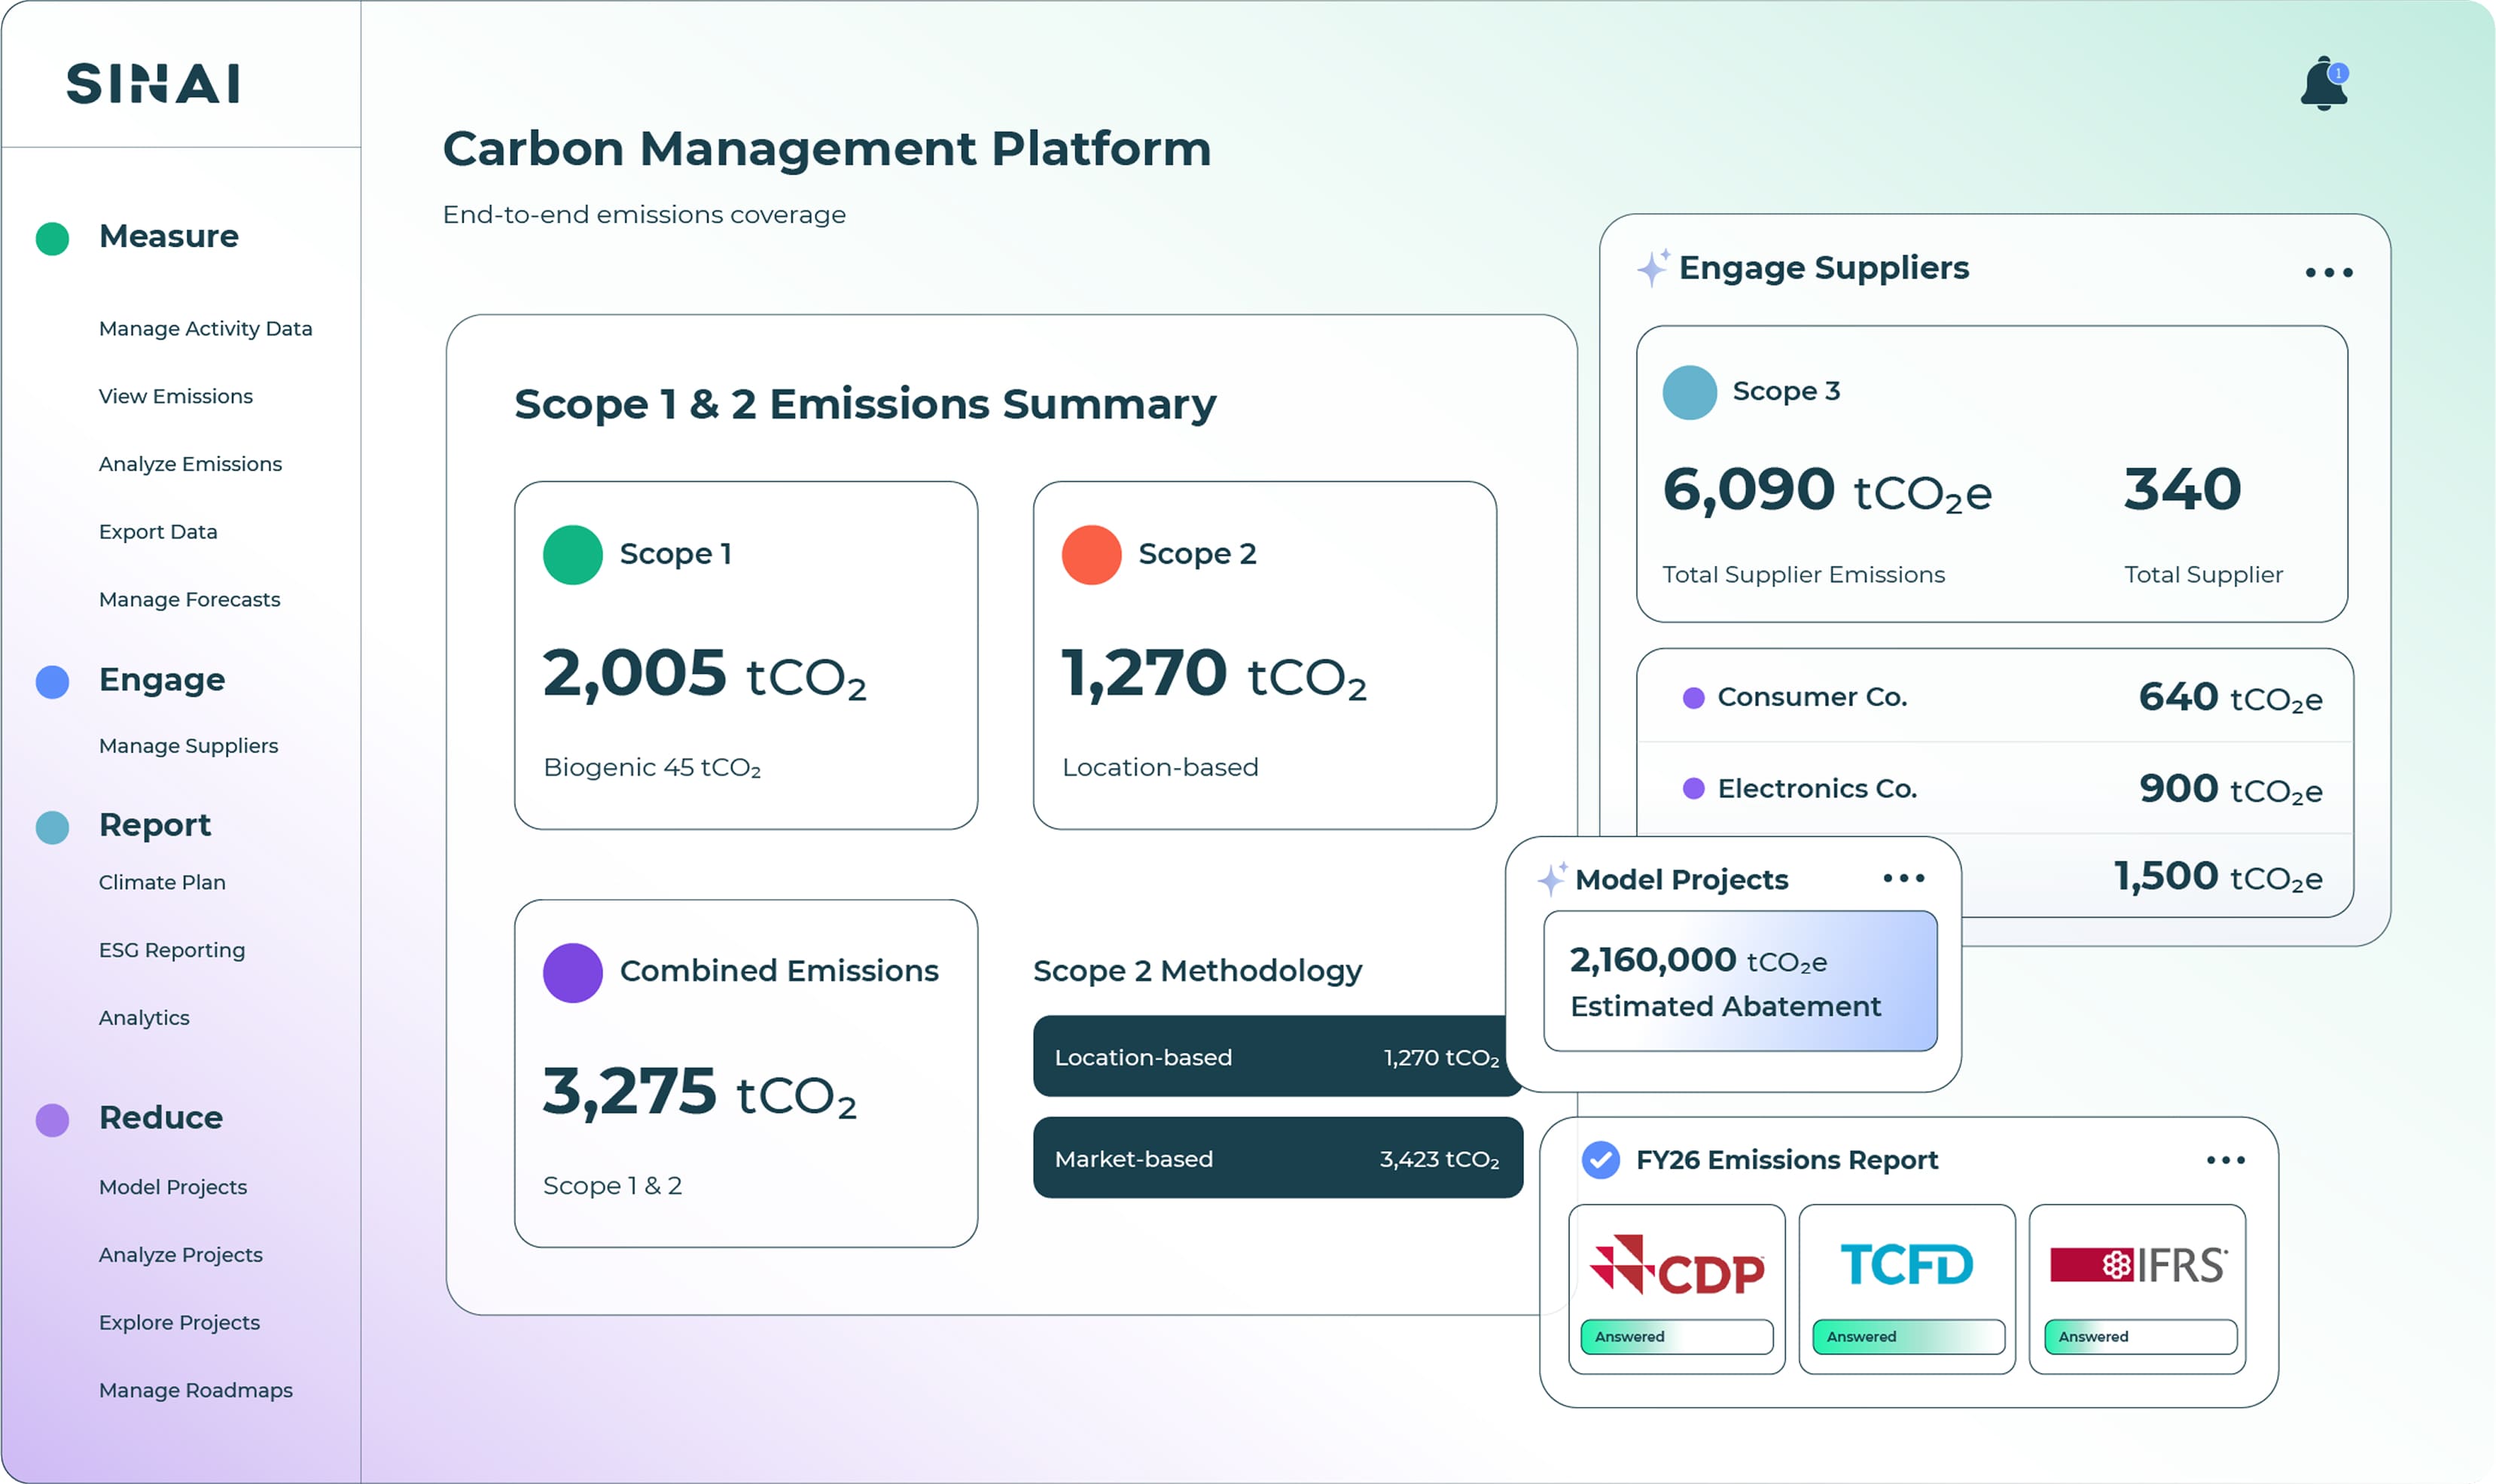Open Manage Forecasts
2496x1484 pixels.
(190, 600)
